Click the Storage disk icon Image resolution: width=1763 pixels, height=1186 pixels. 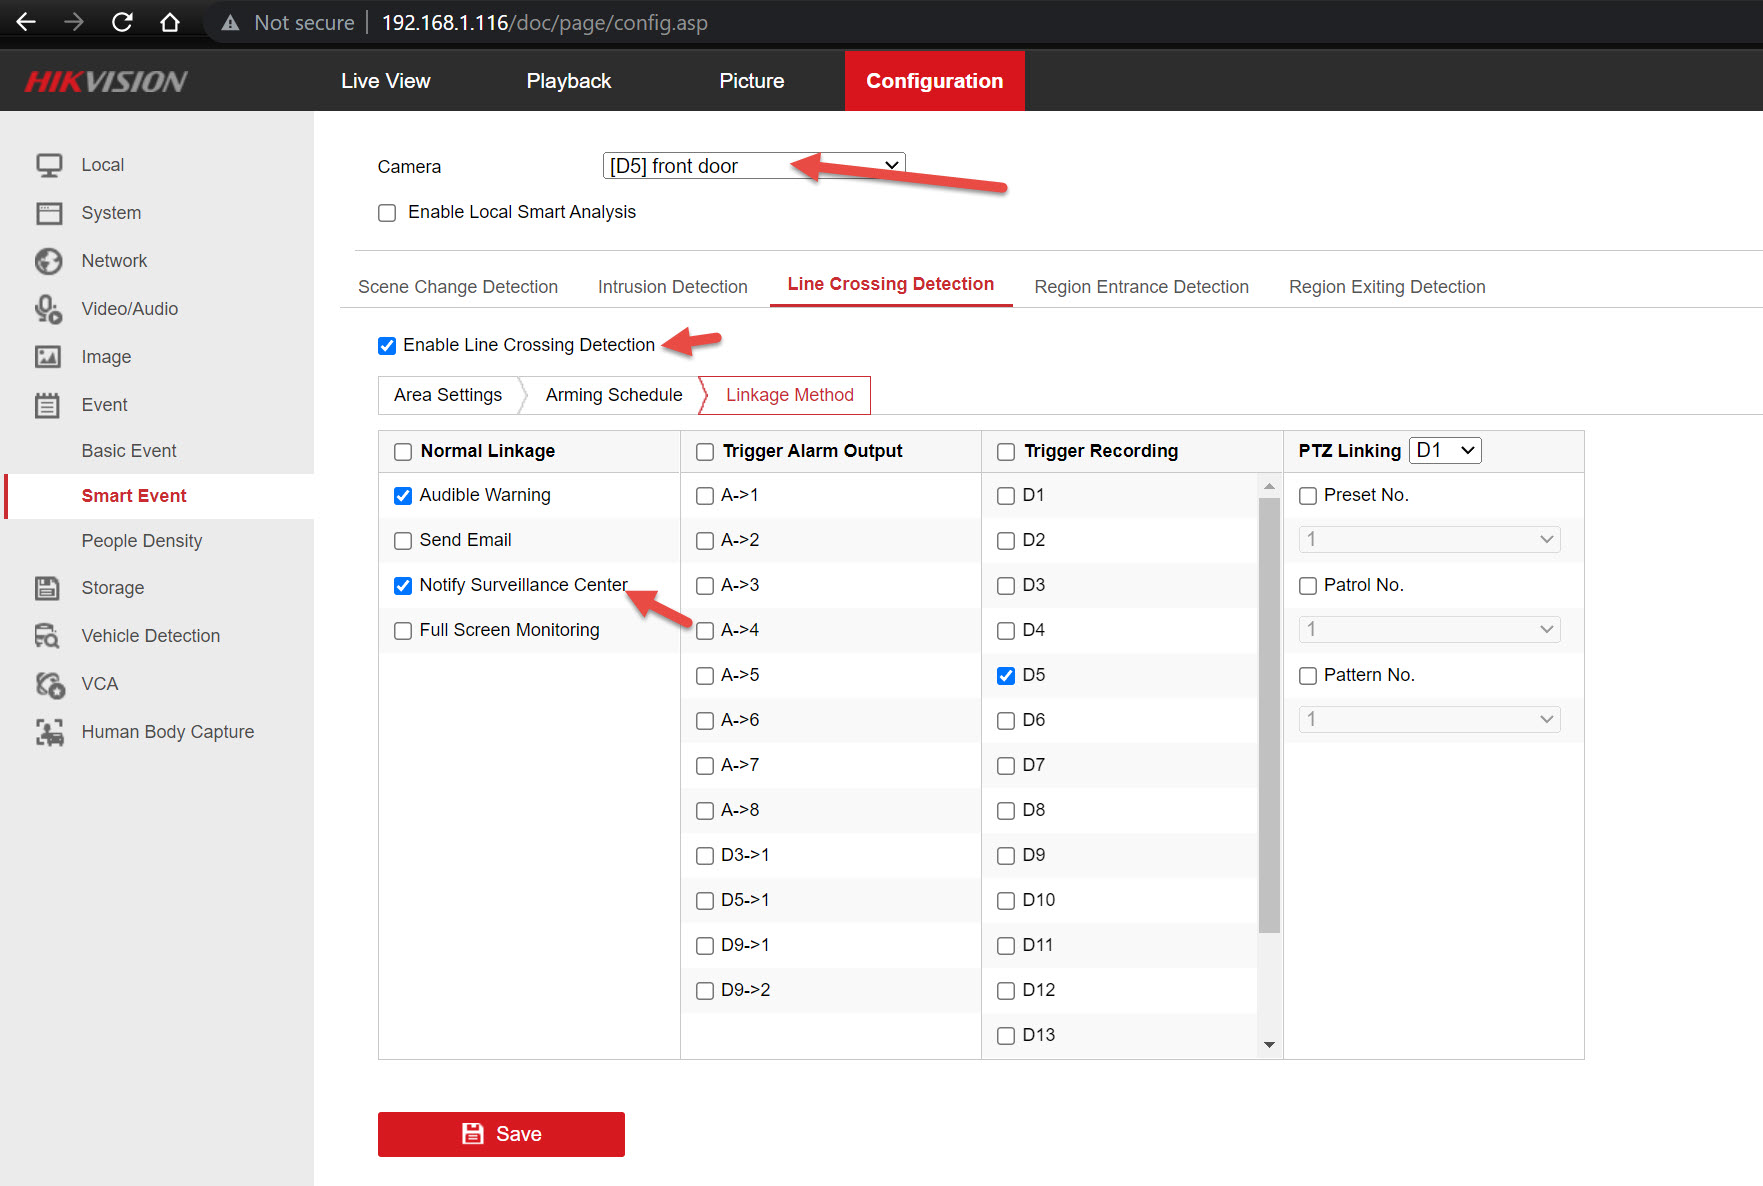pyautogui.click(x=48, y=588)
